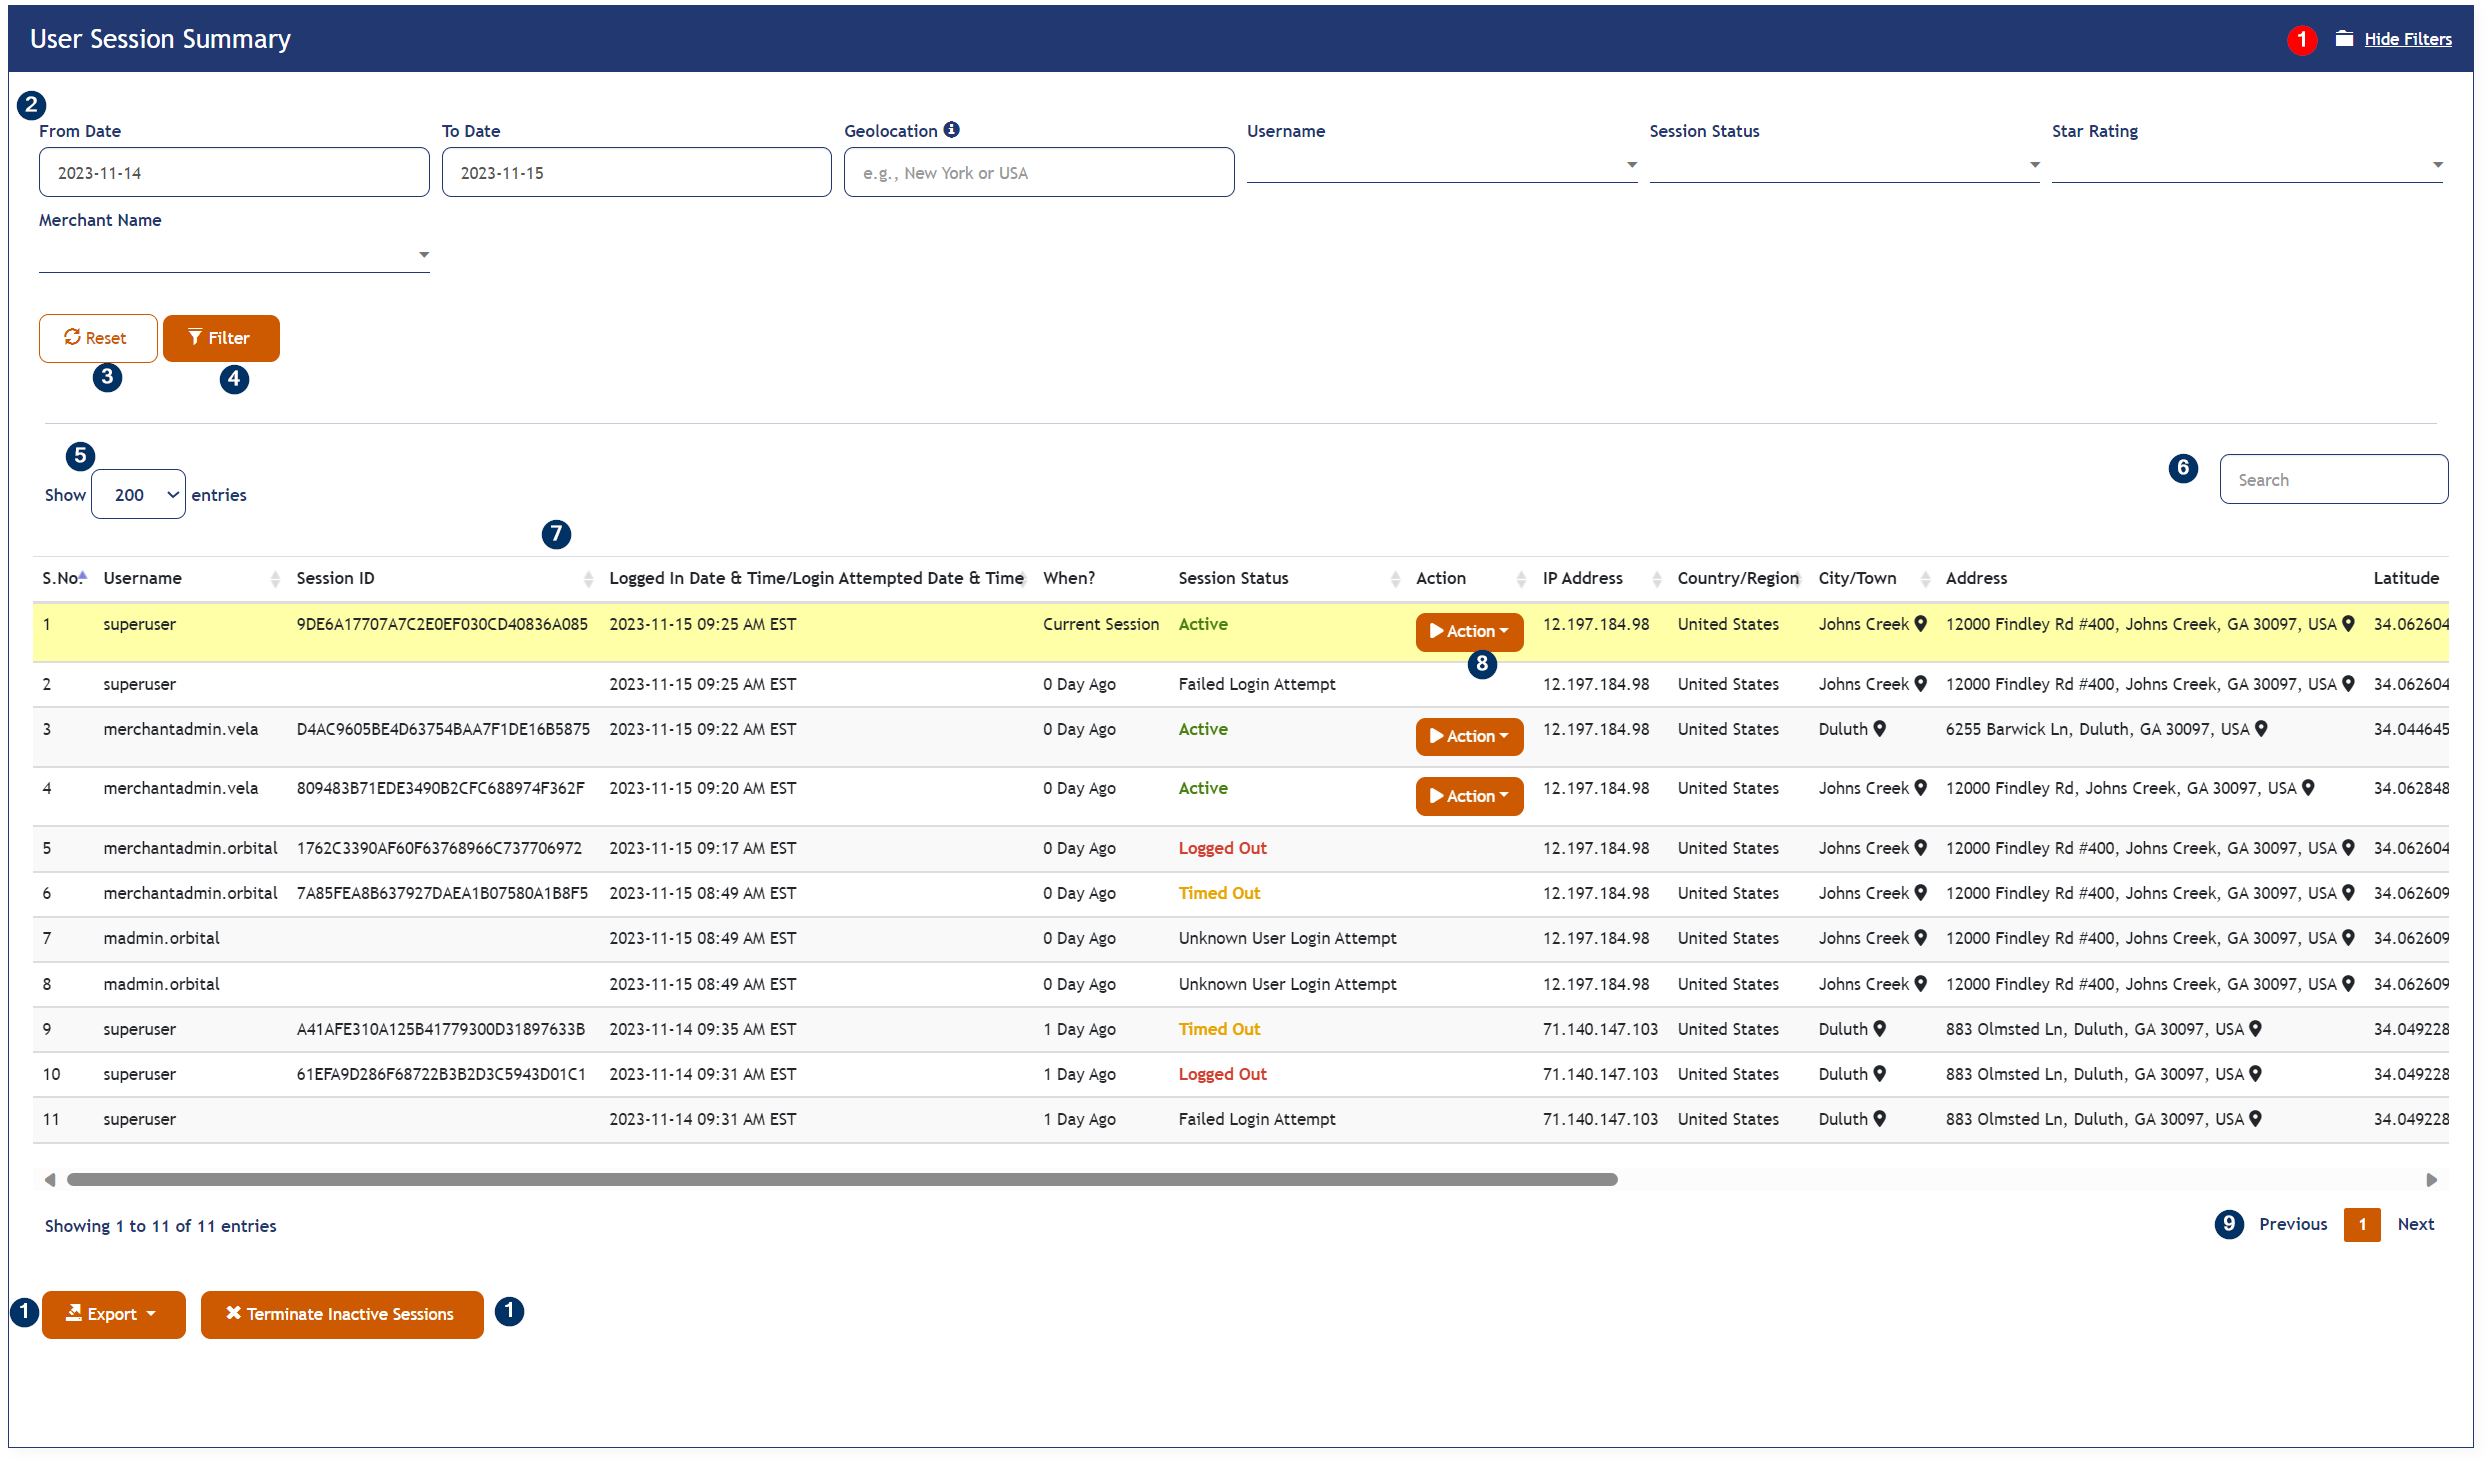This screenshot has width=2492, height=1463.
Task: Click the table Search box
Action: coord(2334,480)
